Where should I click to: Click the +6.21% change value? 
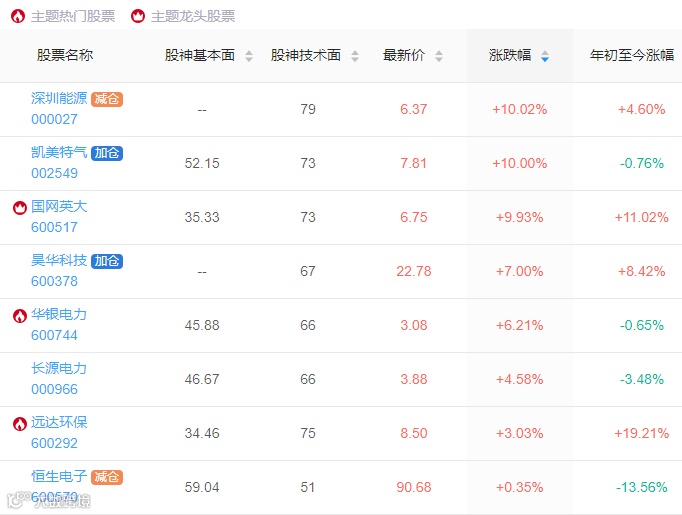pyautogui.click(x=520, y=325)
